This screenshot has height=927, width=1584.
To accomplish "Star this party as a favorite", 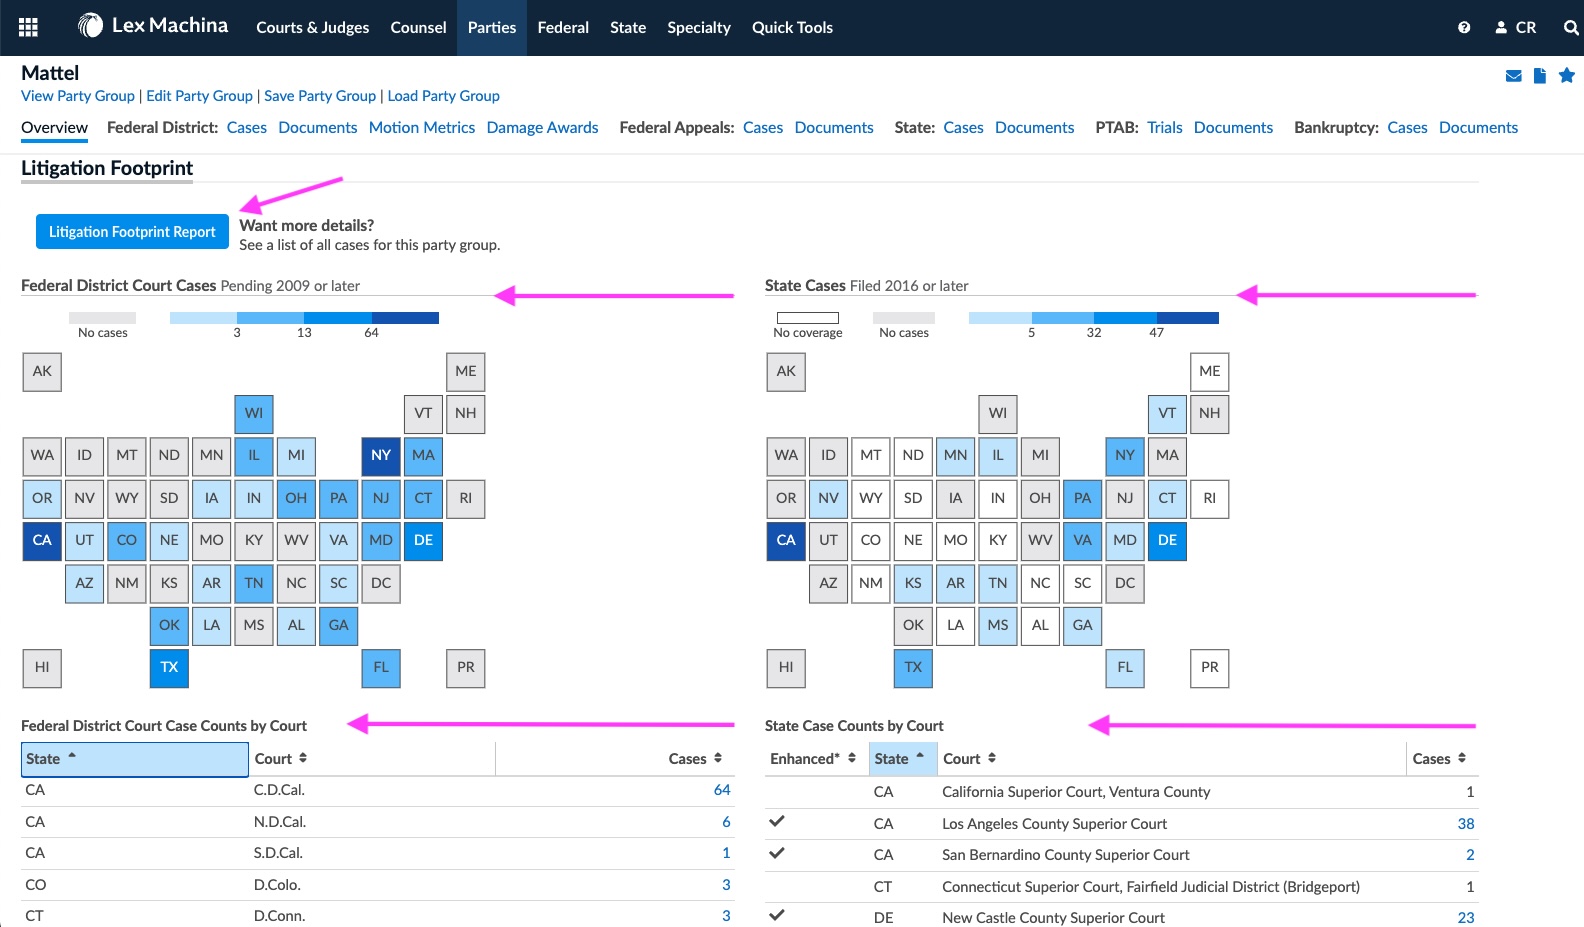I will click(1566, 76).
